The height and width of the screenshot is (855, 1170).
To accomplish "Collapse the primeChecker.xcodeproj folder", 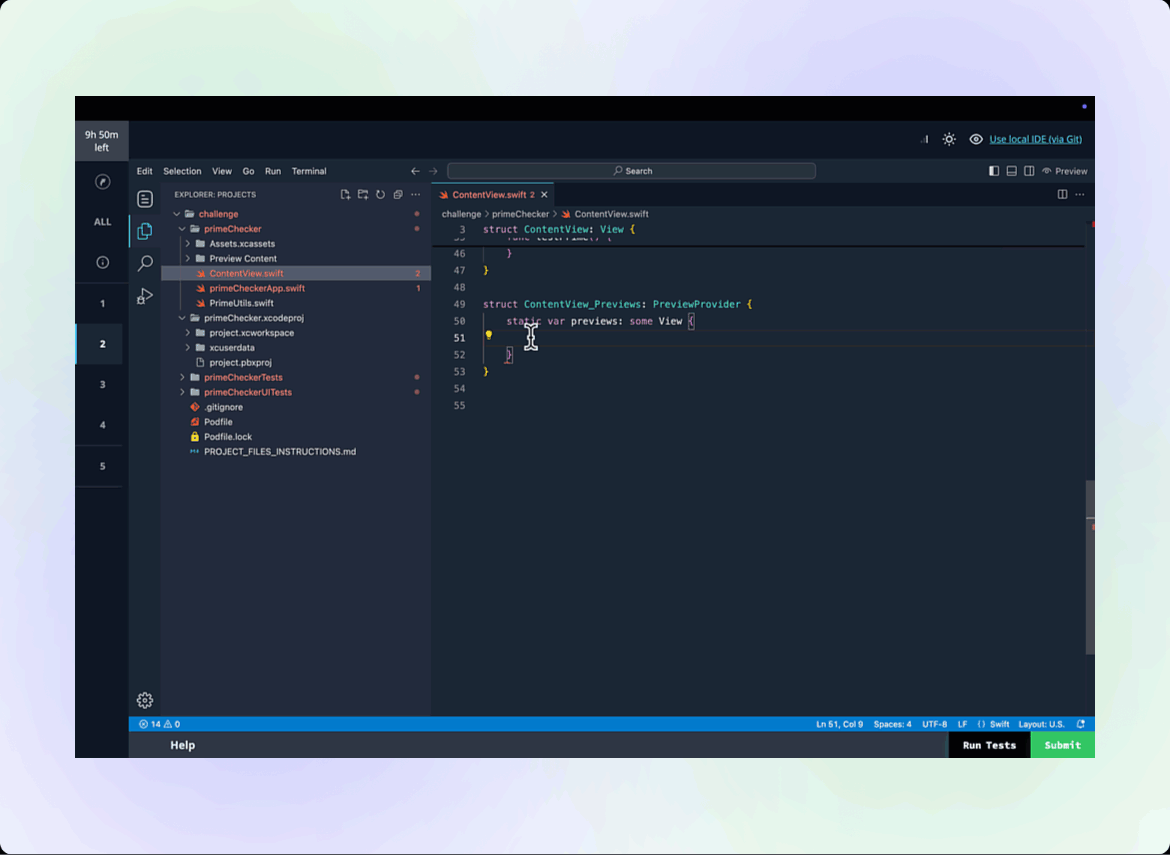I will (182, 318).
